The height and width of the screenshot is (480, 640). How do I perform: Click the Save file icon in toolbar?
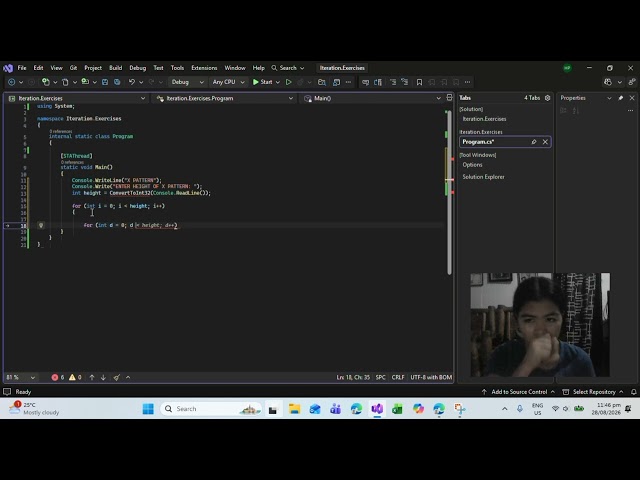pyautogui.click(x=105, y=82)
